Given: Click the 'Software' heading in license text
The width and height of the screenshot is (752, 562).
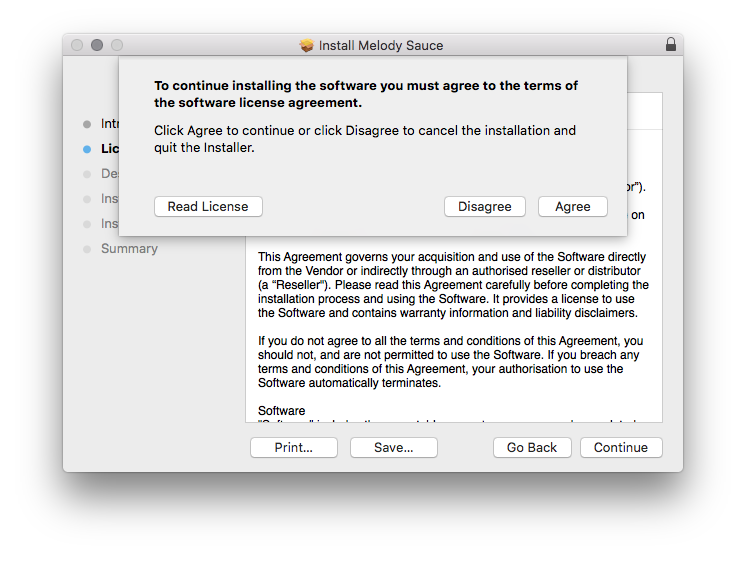Looking at the screenshot, I should click(x=282, y=411).
